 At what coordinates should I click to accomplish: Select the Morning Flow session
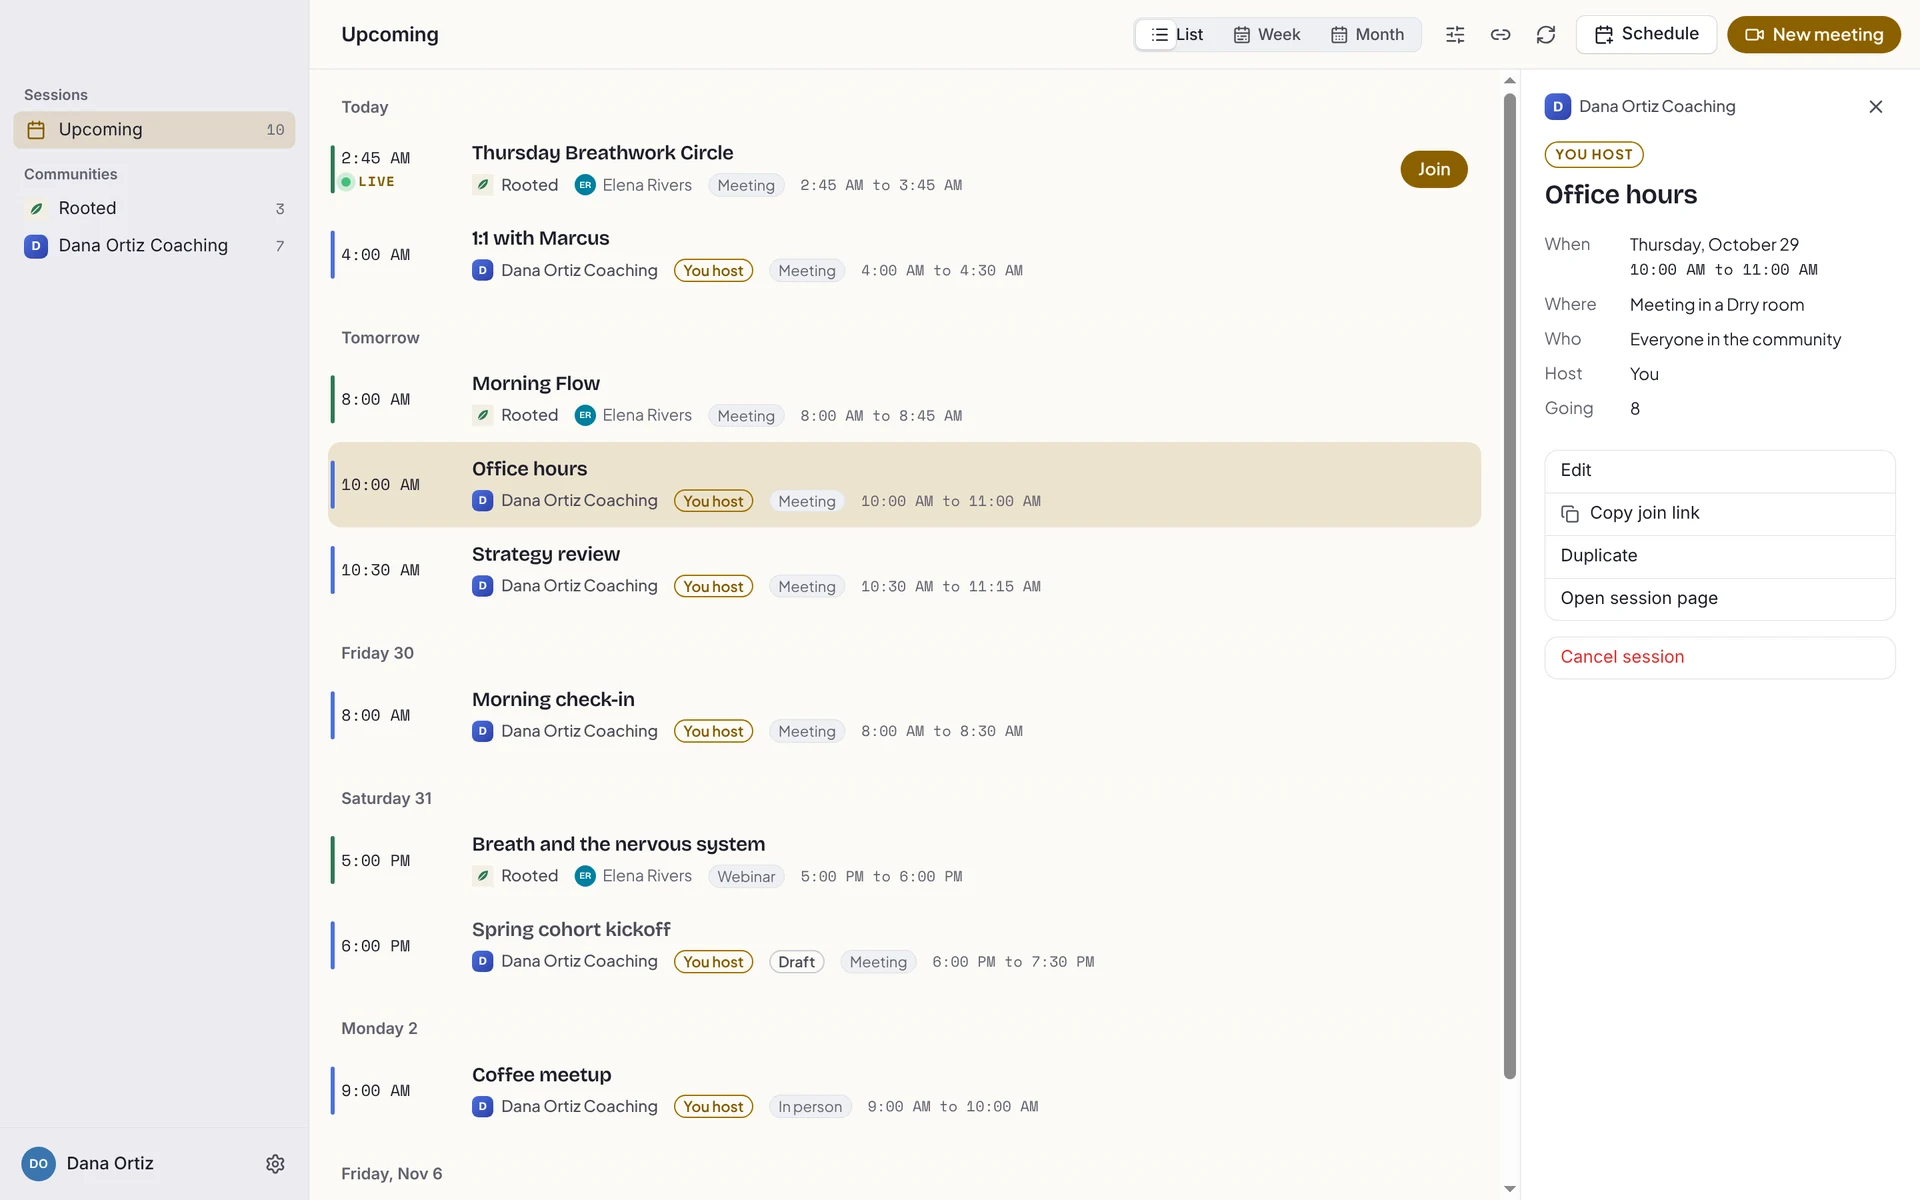click(904, 400)
